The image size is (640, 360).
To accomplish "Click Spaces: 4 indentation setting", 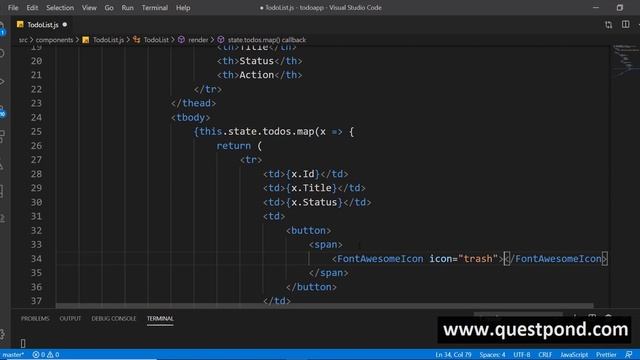I will [492, 355].
